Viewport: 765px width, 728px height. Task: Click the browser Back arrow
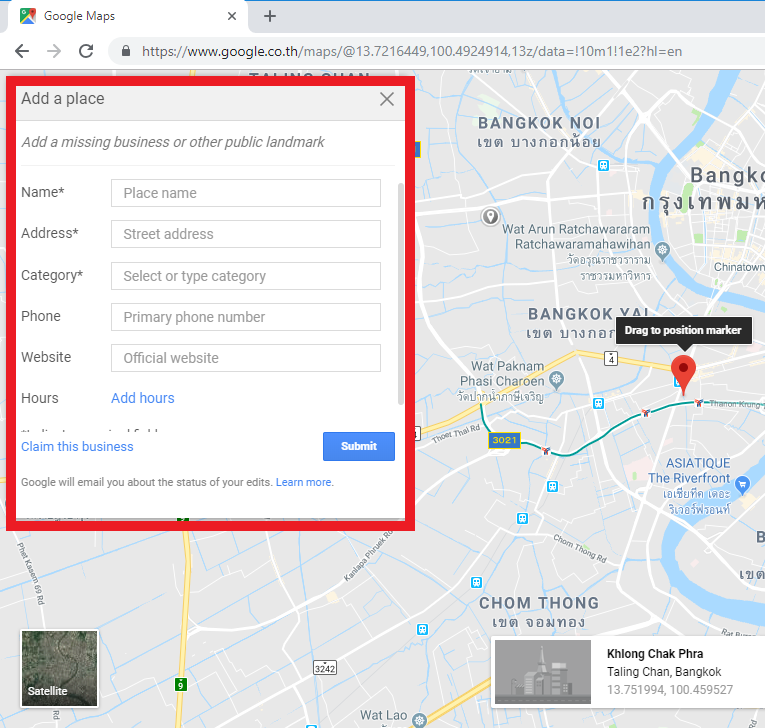click(x=22, y=51)
